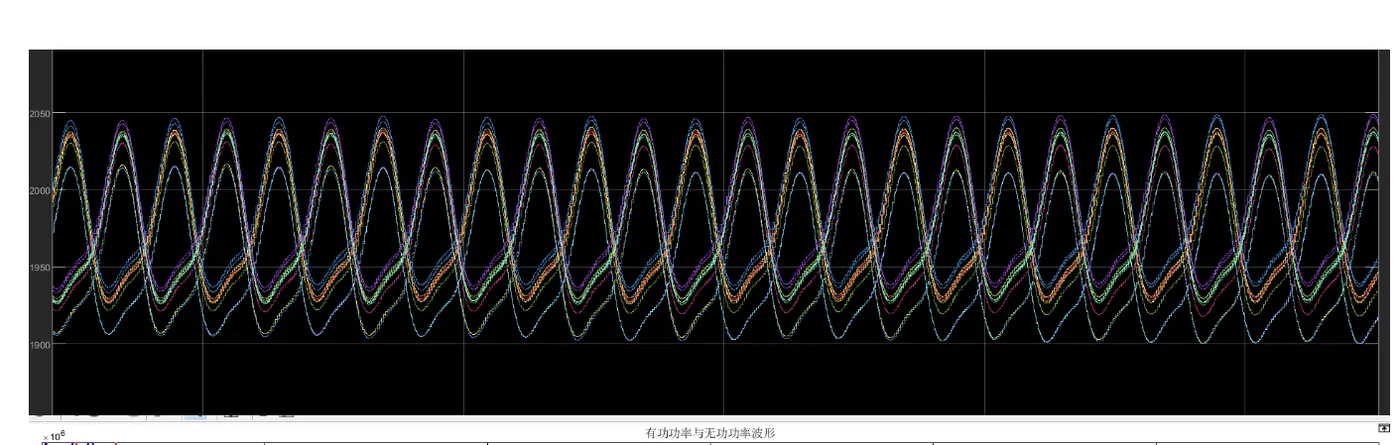Click the 2000 y-axis label
The height and width of the screenshot is (445, 1400).
coord(40,191)
